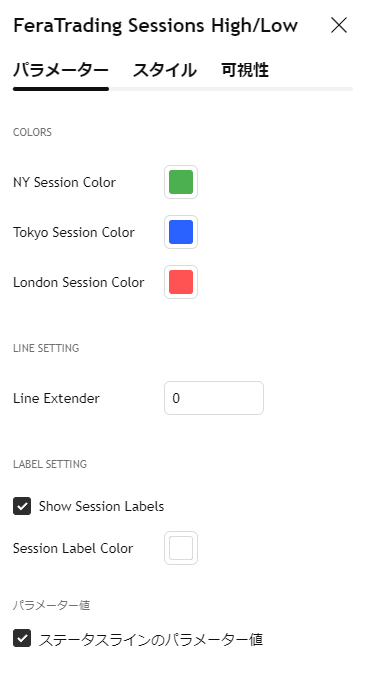Click the ステータスラインのパラメーター値 text label
This screenshot has height=674, width=370.
151,639
